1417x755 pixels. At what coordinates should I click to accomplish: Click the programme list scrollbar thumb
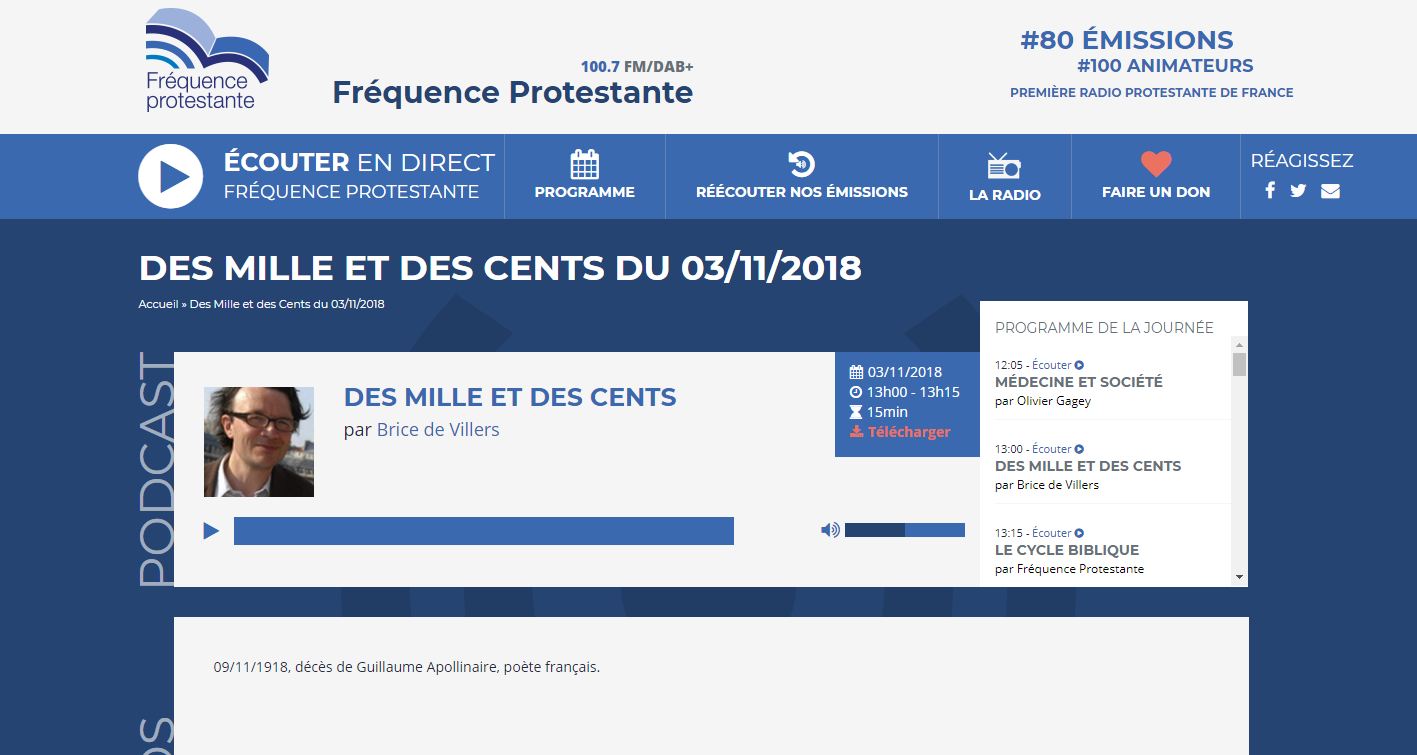tap(1240, 364)
